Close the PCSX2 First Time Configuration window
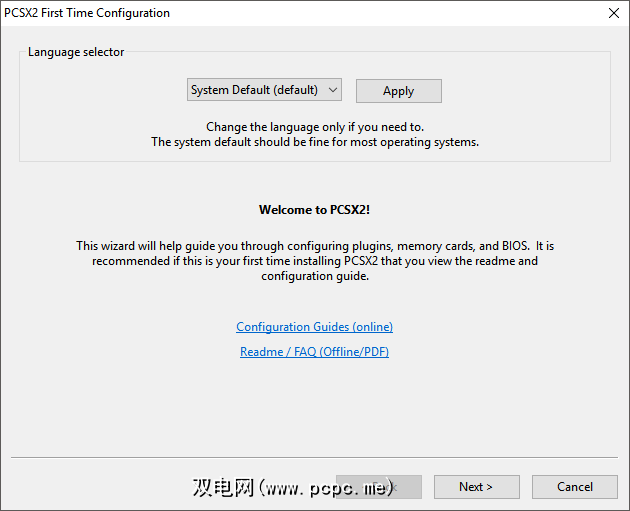 614,13
